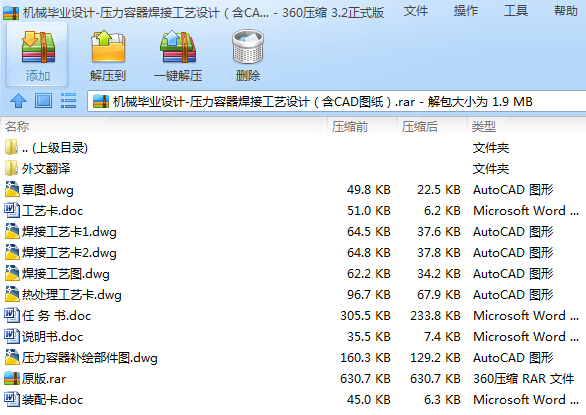The image size is (586, 415).
Task: Open the 文件 menu
Action: (416, 11)
